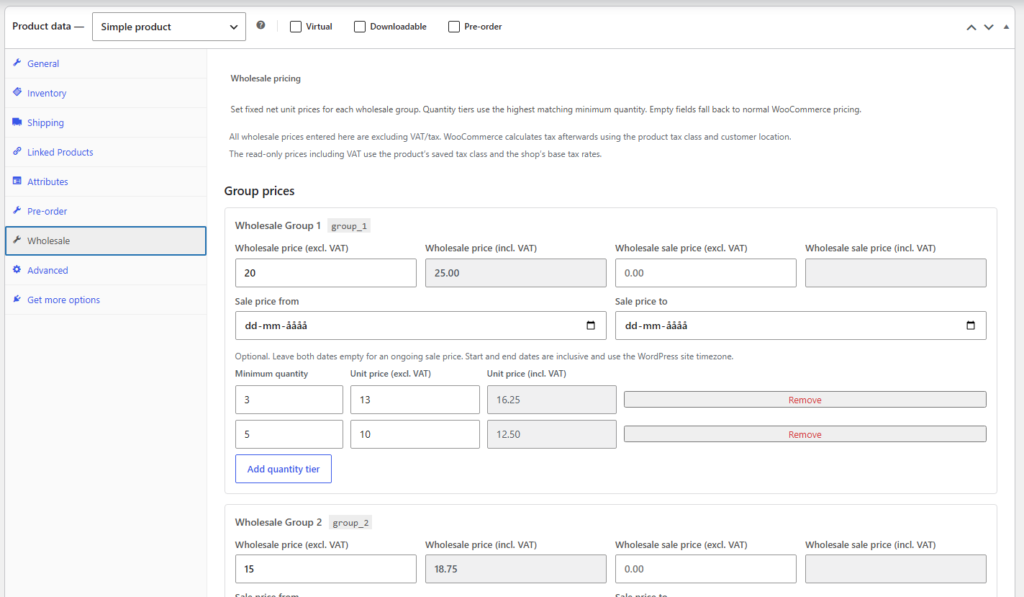This screenshot has width=1024, height=597.
Task: Click the Attributes table icon
Action: coord(17,181)
